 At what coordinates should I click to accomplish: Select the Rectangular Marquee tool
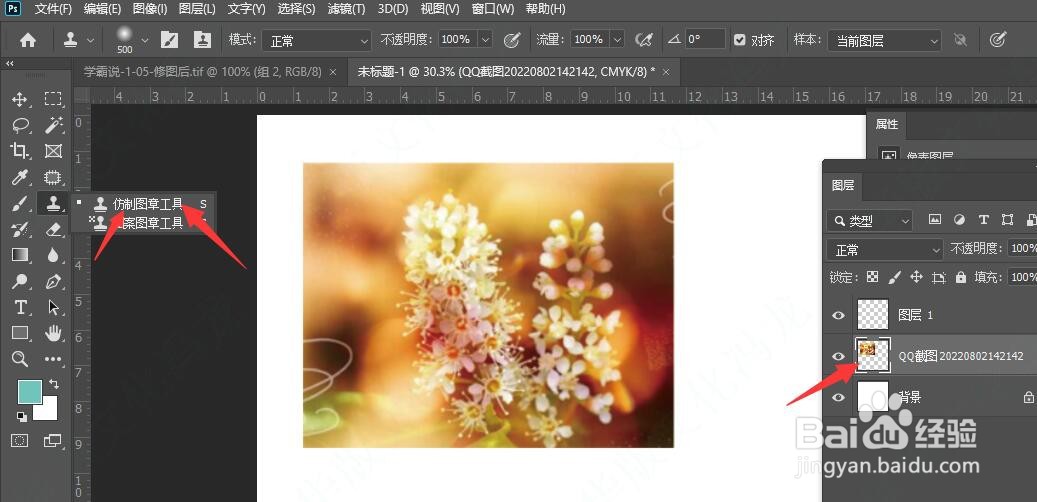pyautogui.click(x=53, y=100)
